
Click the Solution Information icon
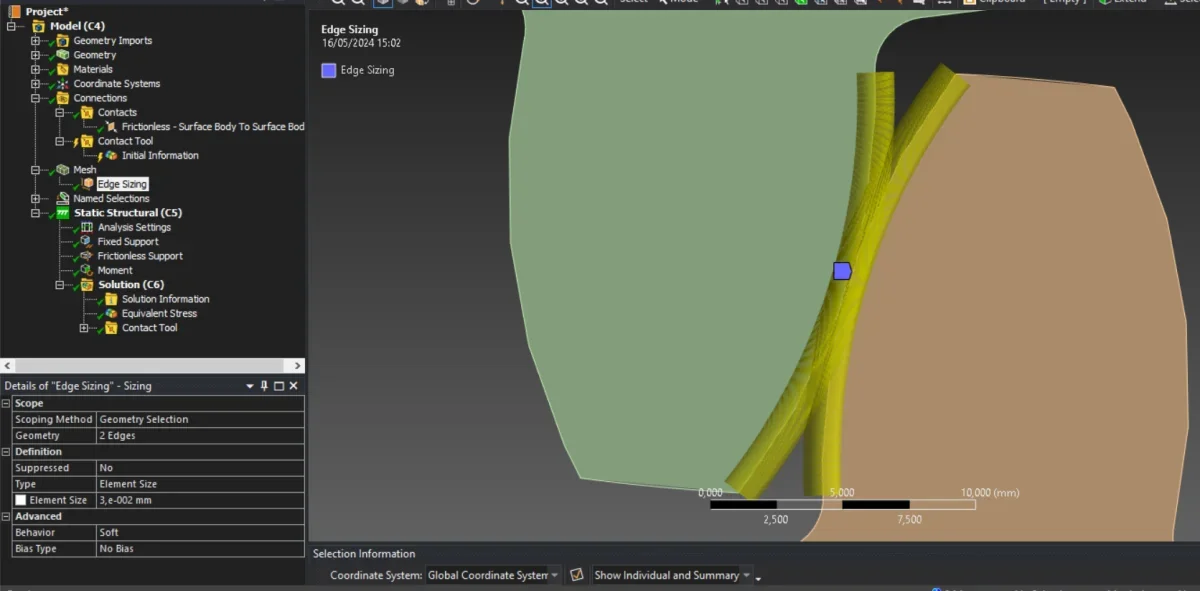tap(111, 300)
